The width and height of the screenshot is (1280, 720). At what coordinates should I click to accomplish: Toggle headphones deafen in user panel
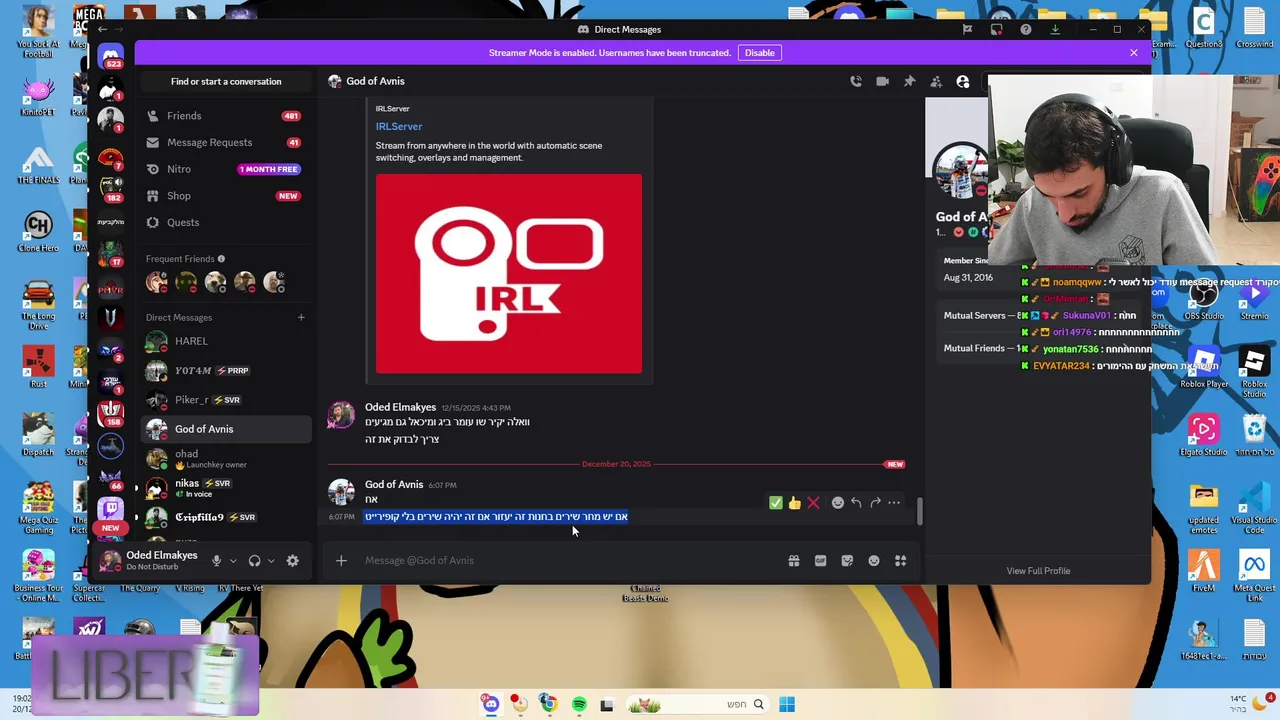pyautogui.click(x=254, y=561)
